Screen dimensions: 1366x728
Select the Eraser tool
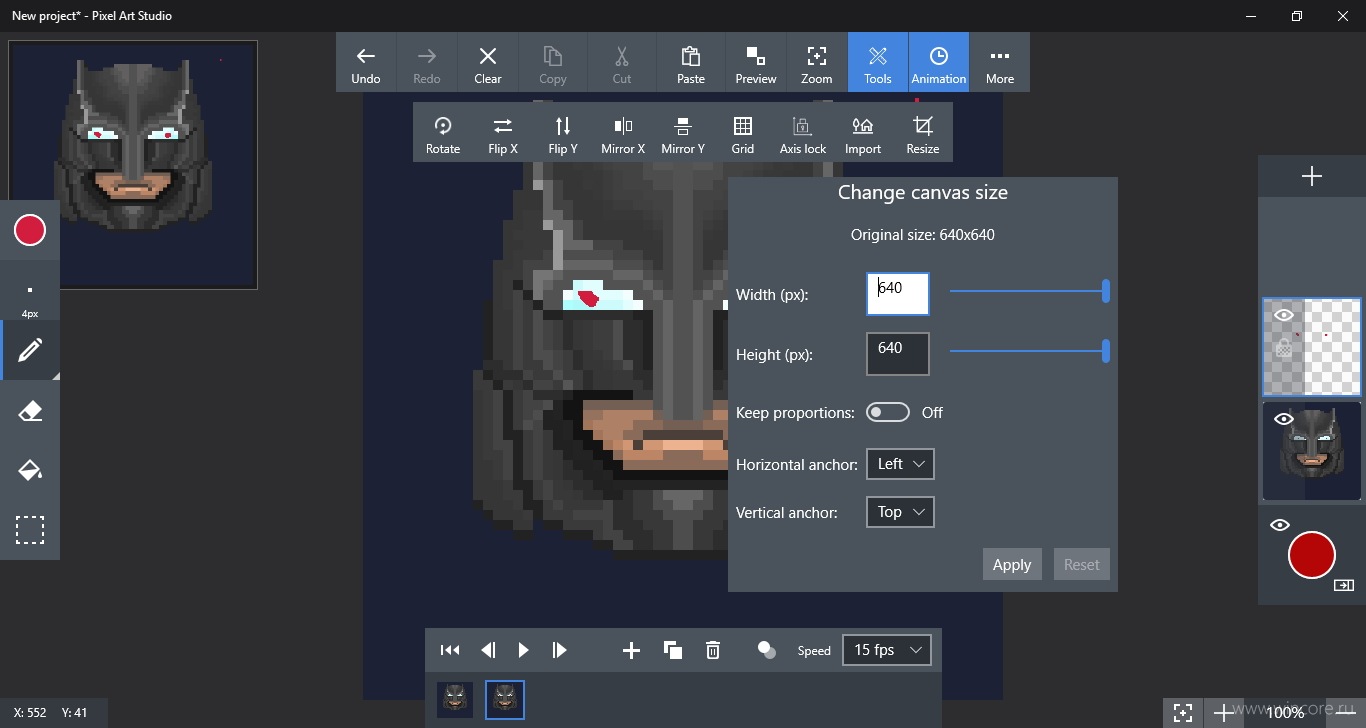[30, 411]
